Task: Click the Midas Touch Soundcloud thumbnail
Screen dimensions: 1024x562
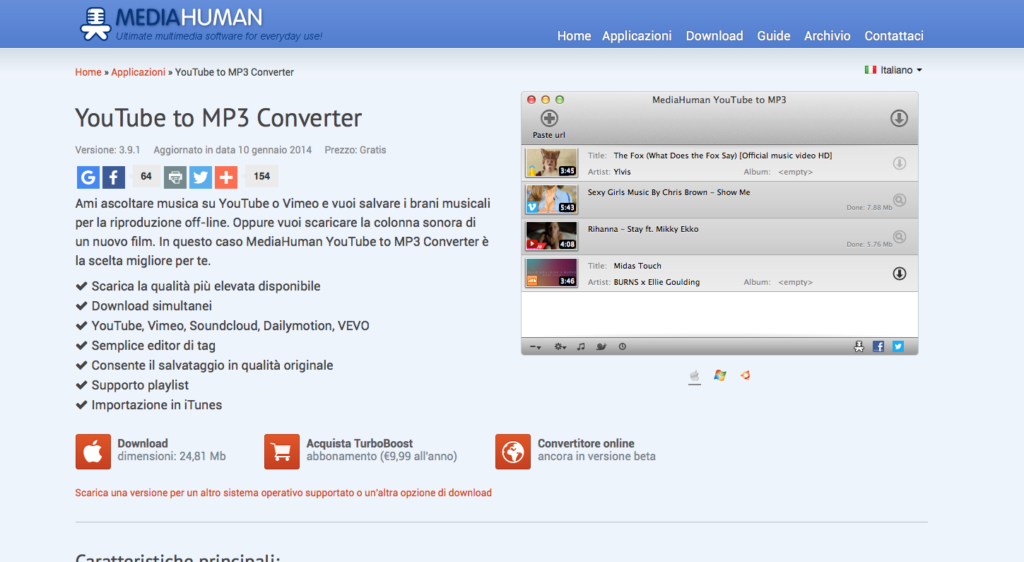Action: coord(551,273)
